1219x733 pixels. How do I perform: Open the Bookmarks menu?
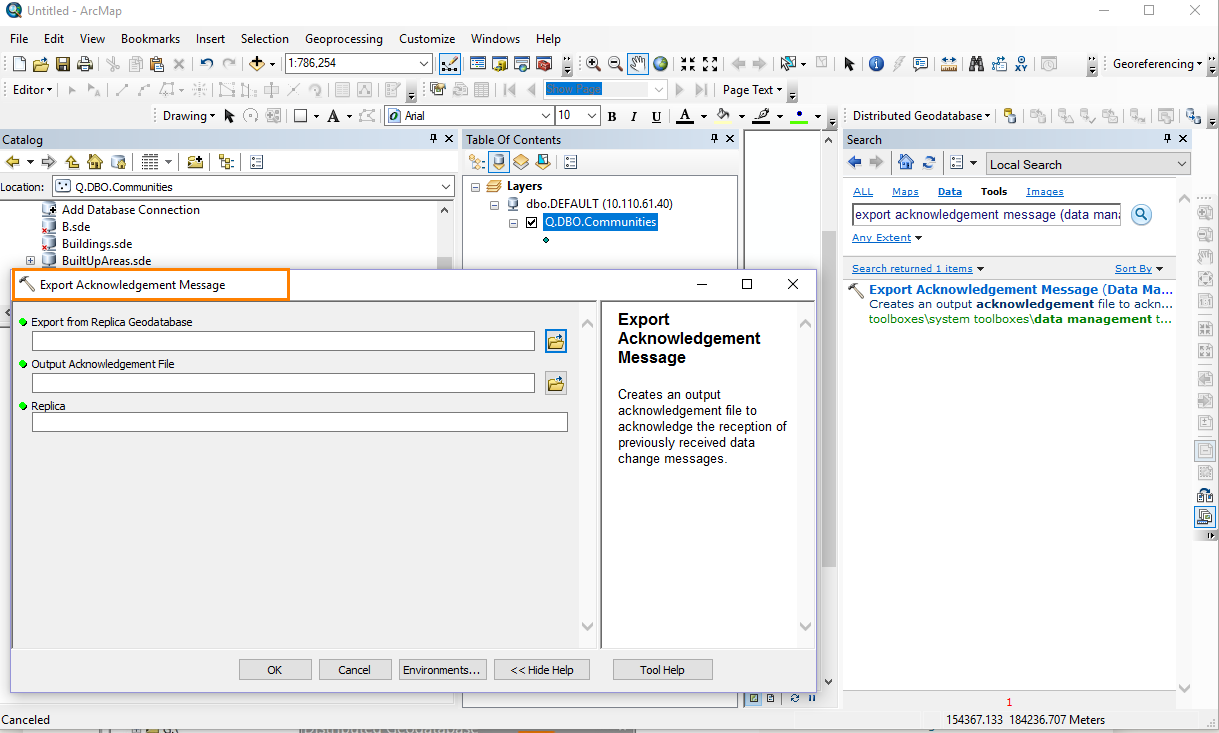click(x=150, y=39)
